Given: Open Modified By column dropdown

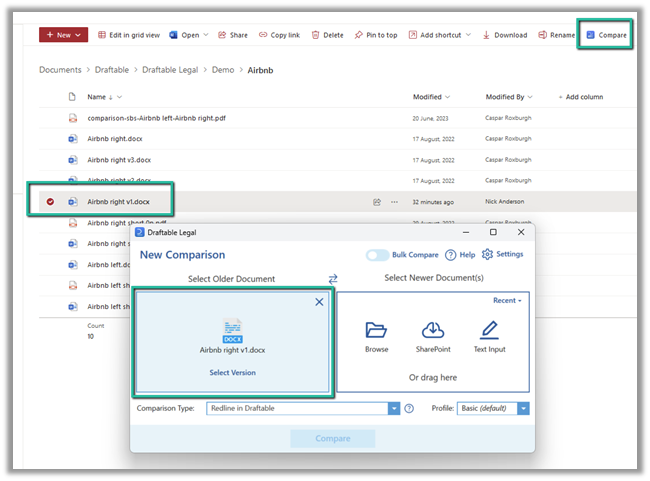Looking at the screenshot, I should pos(509,97).
